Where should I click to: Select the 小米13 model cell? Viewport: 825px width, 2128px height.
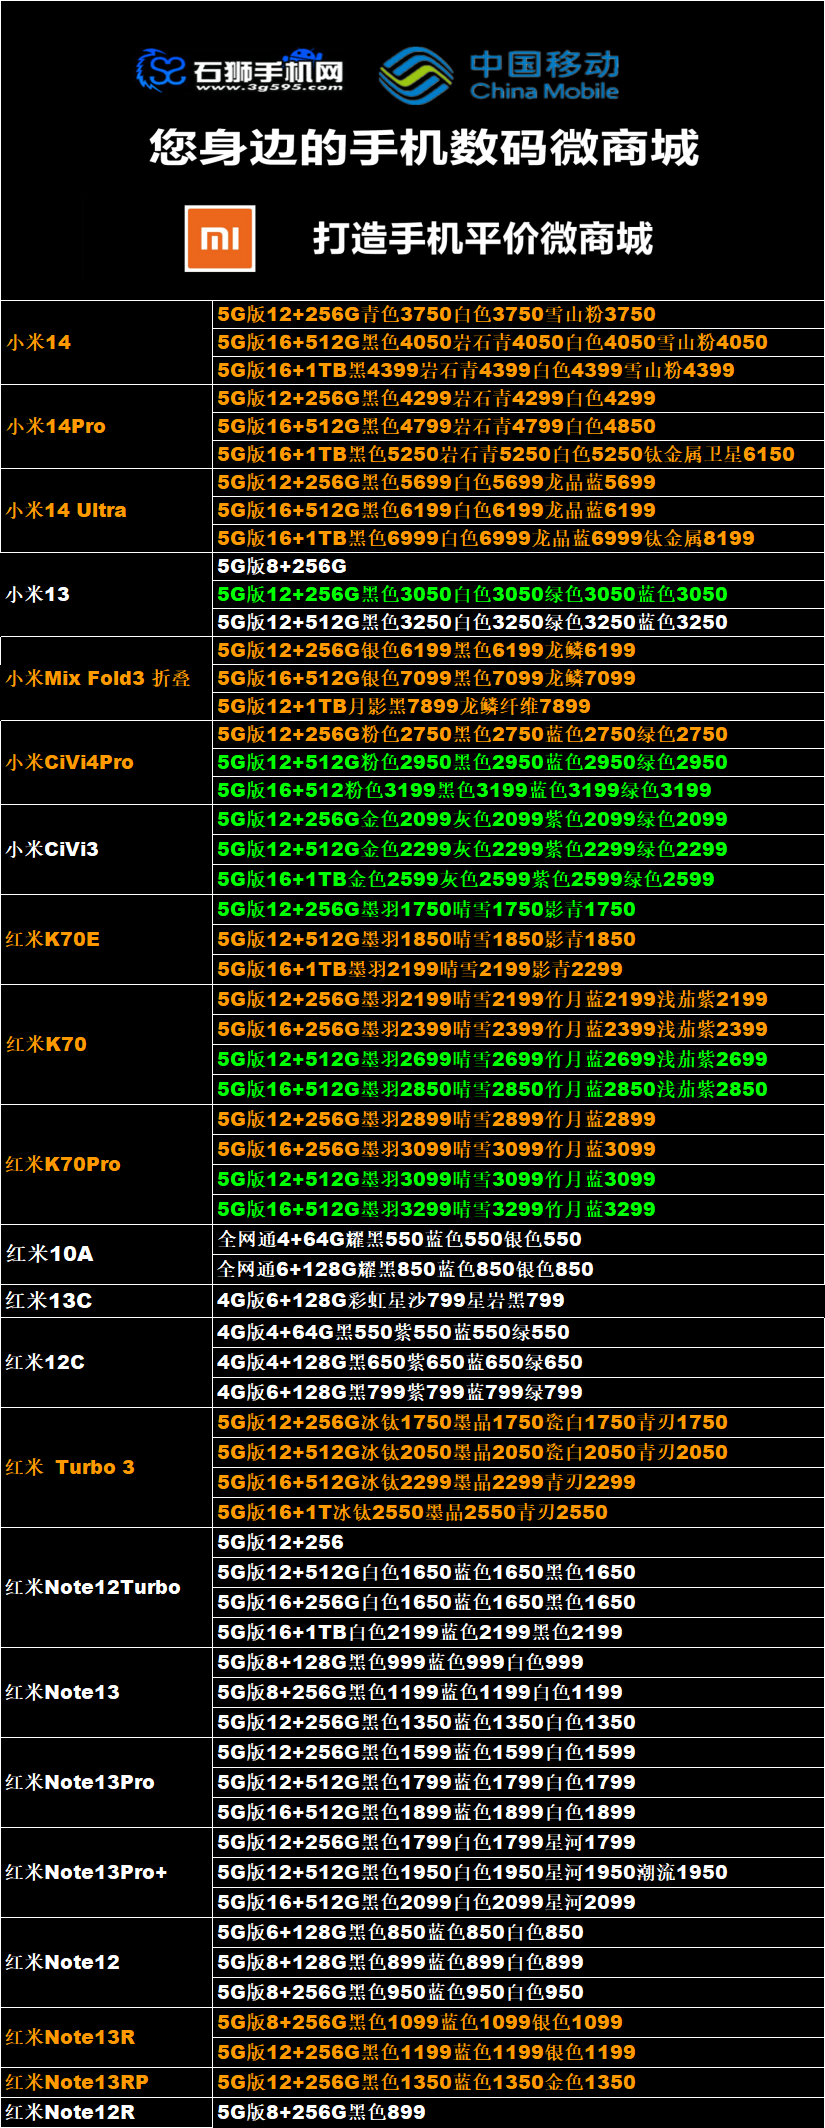tap(107, 594)
